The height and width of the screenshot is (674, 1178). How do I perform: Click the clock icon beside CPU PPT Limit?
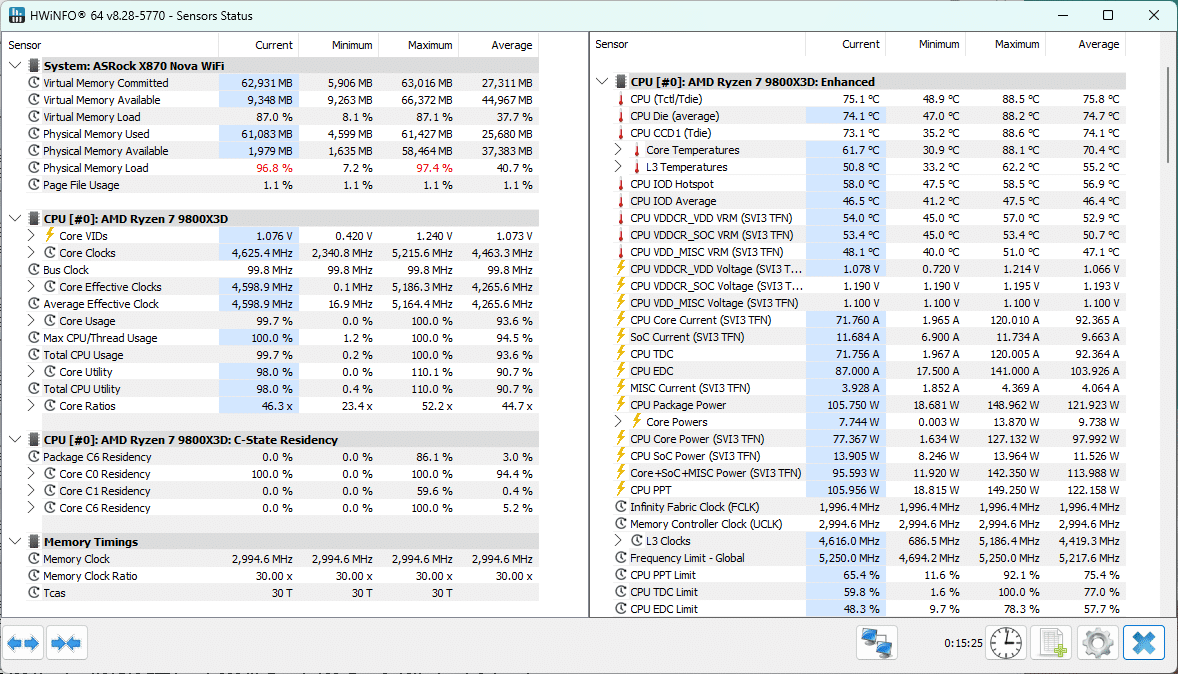tap(621, 575)
